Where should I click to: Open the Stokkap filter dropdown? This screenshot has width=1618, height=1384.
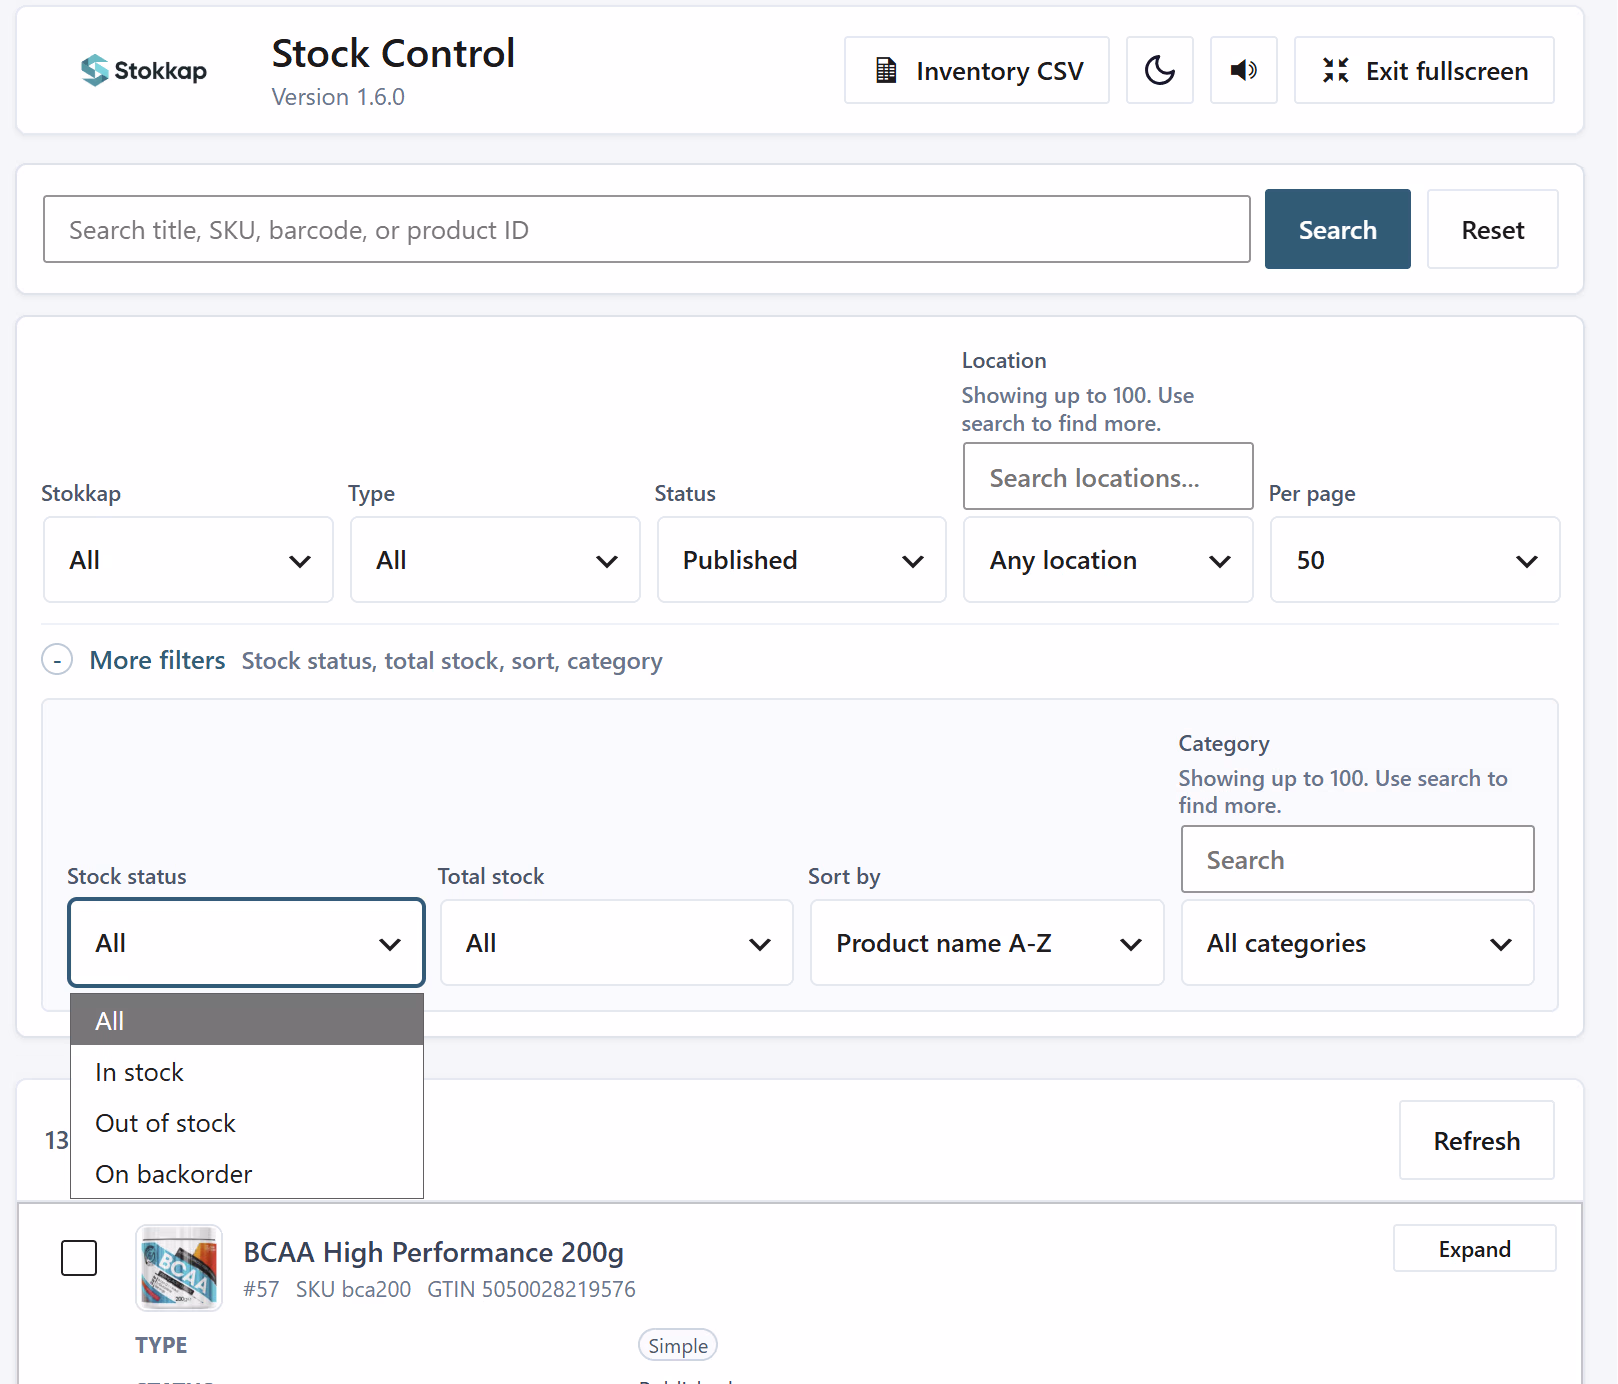188,560
